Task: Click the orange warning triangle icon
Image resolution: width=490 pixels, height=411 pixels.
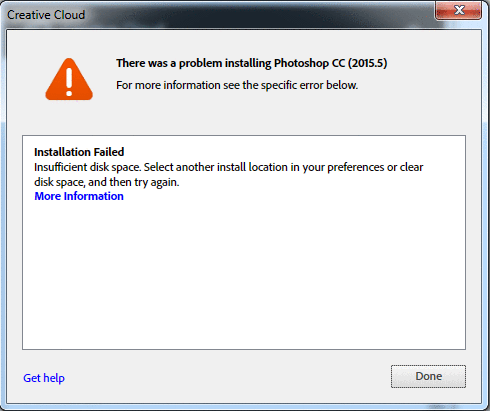Action: 69,79
